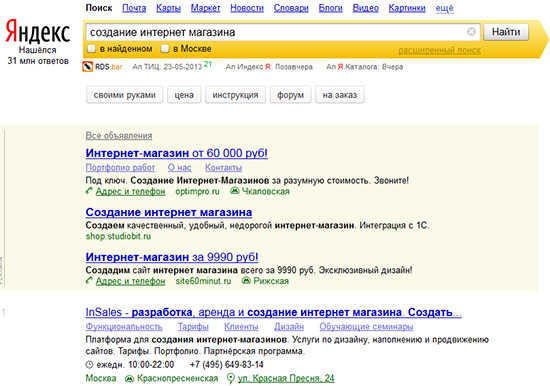Refine query with 'своими руками' button
The height and width of the screenshot is (386, 550).
point(125,95)
